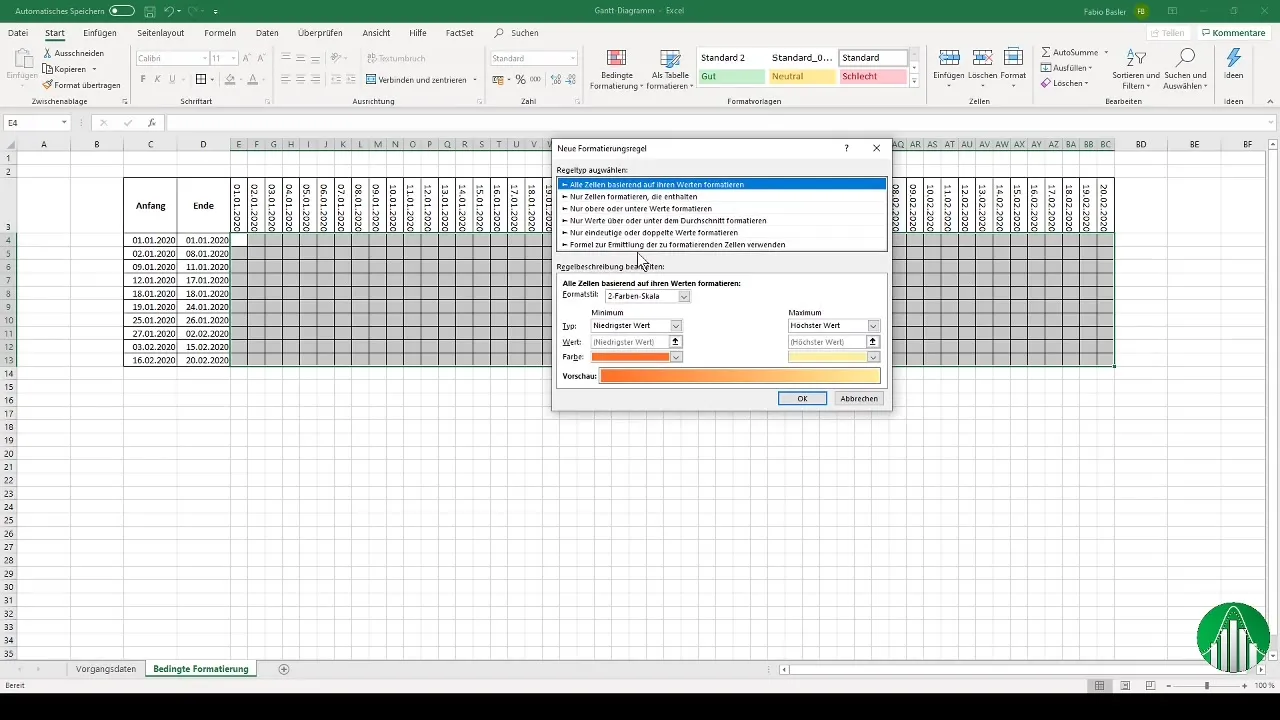Screen dimensions: 1280x720
Task: Switch to Vorgangsdaten sheet tab
Action: (x=106, y=669)
